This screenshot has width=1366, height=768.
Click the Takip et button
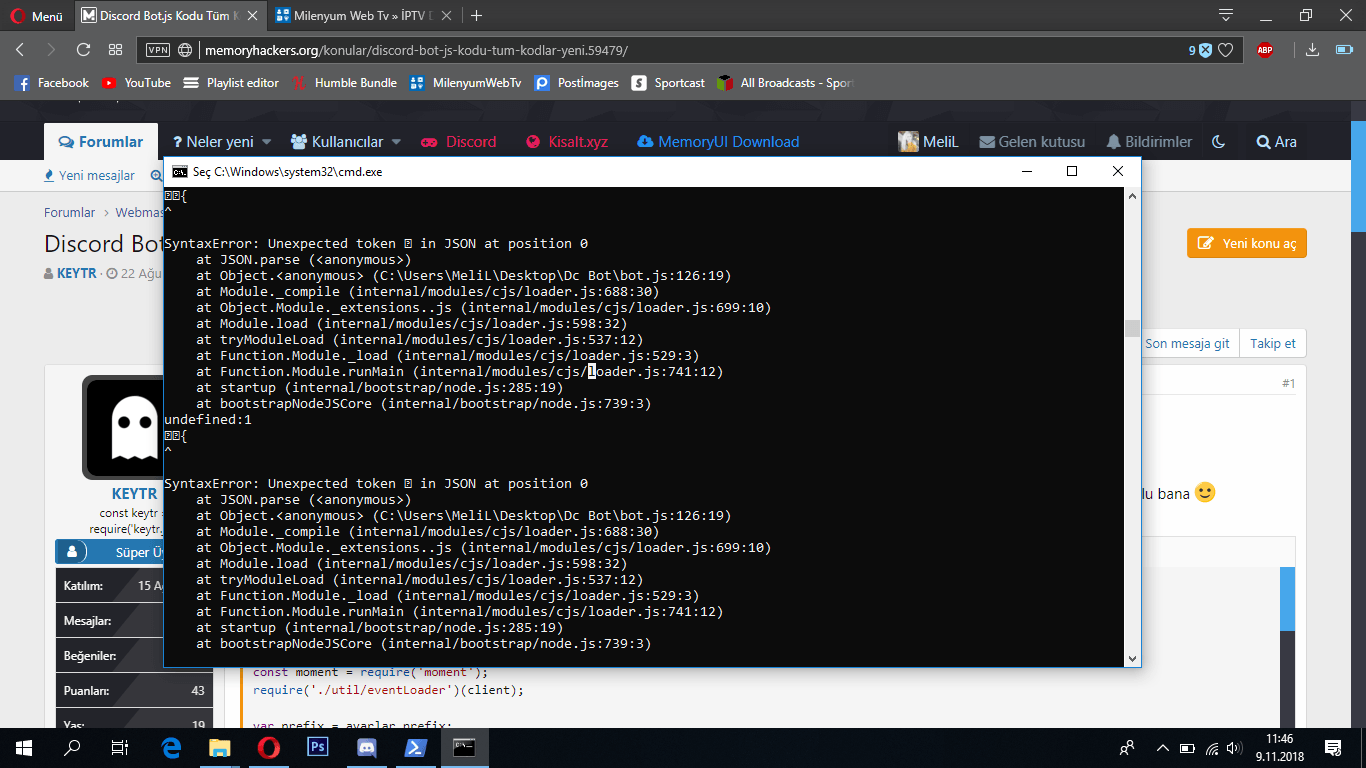click(1273, 343)
